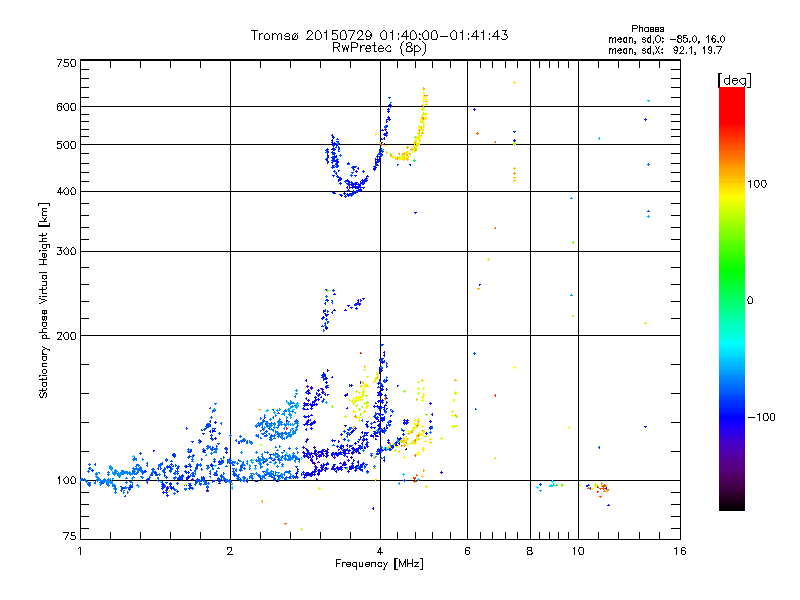The height and width of the screenshot is (600, 800).
Task: Click the x-axis tick label '6'
Action: point(467,551)
